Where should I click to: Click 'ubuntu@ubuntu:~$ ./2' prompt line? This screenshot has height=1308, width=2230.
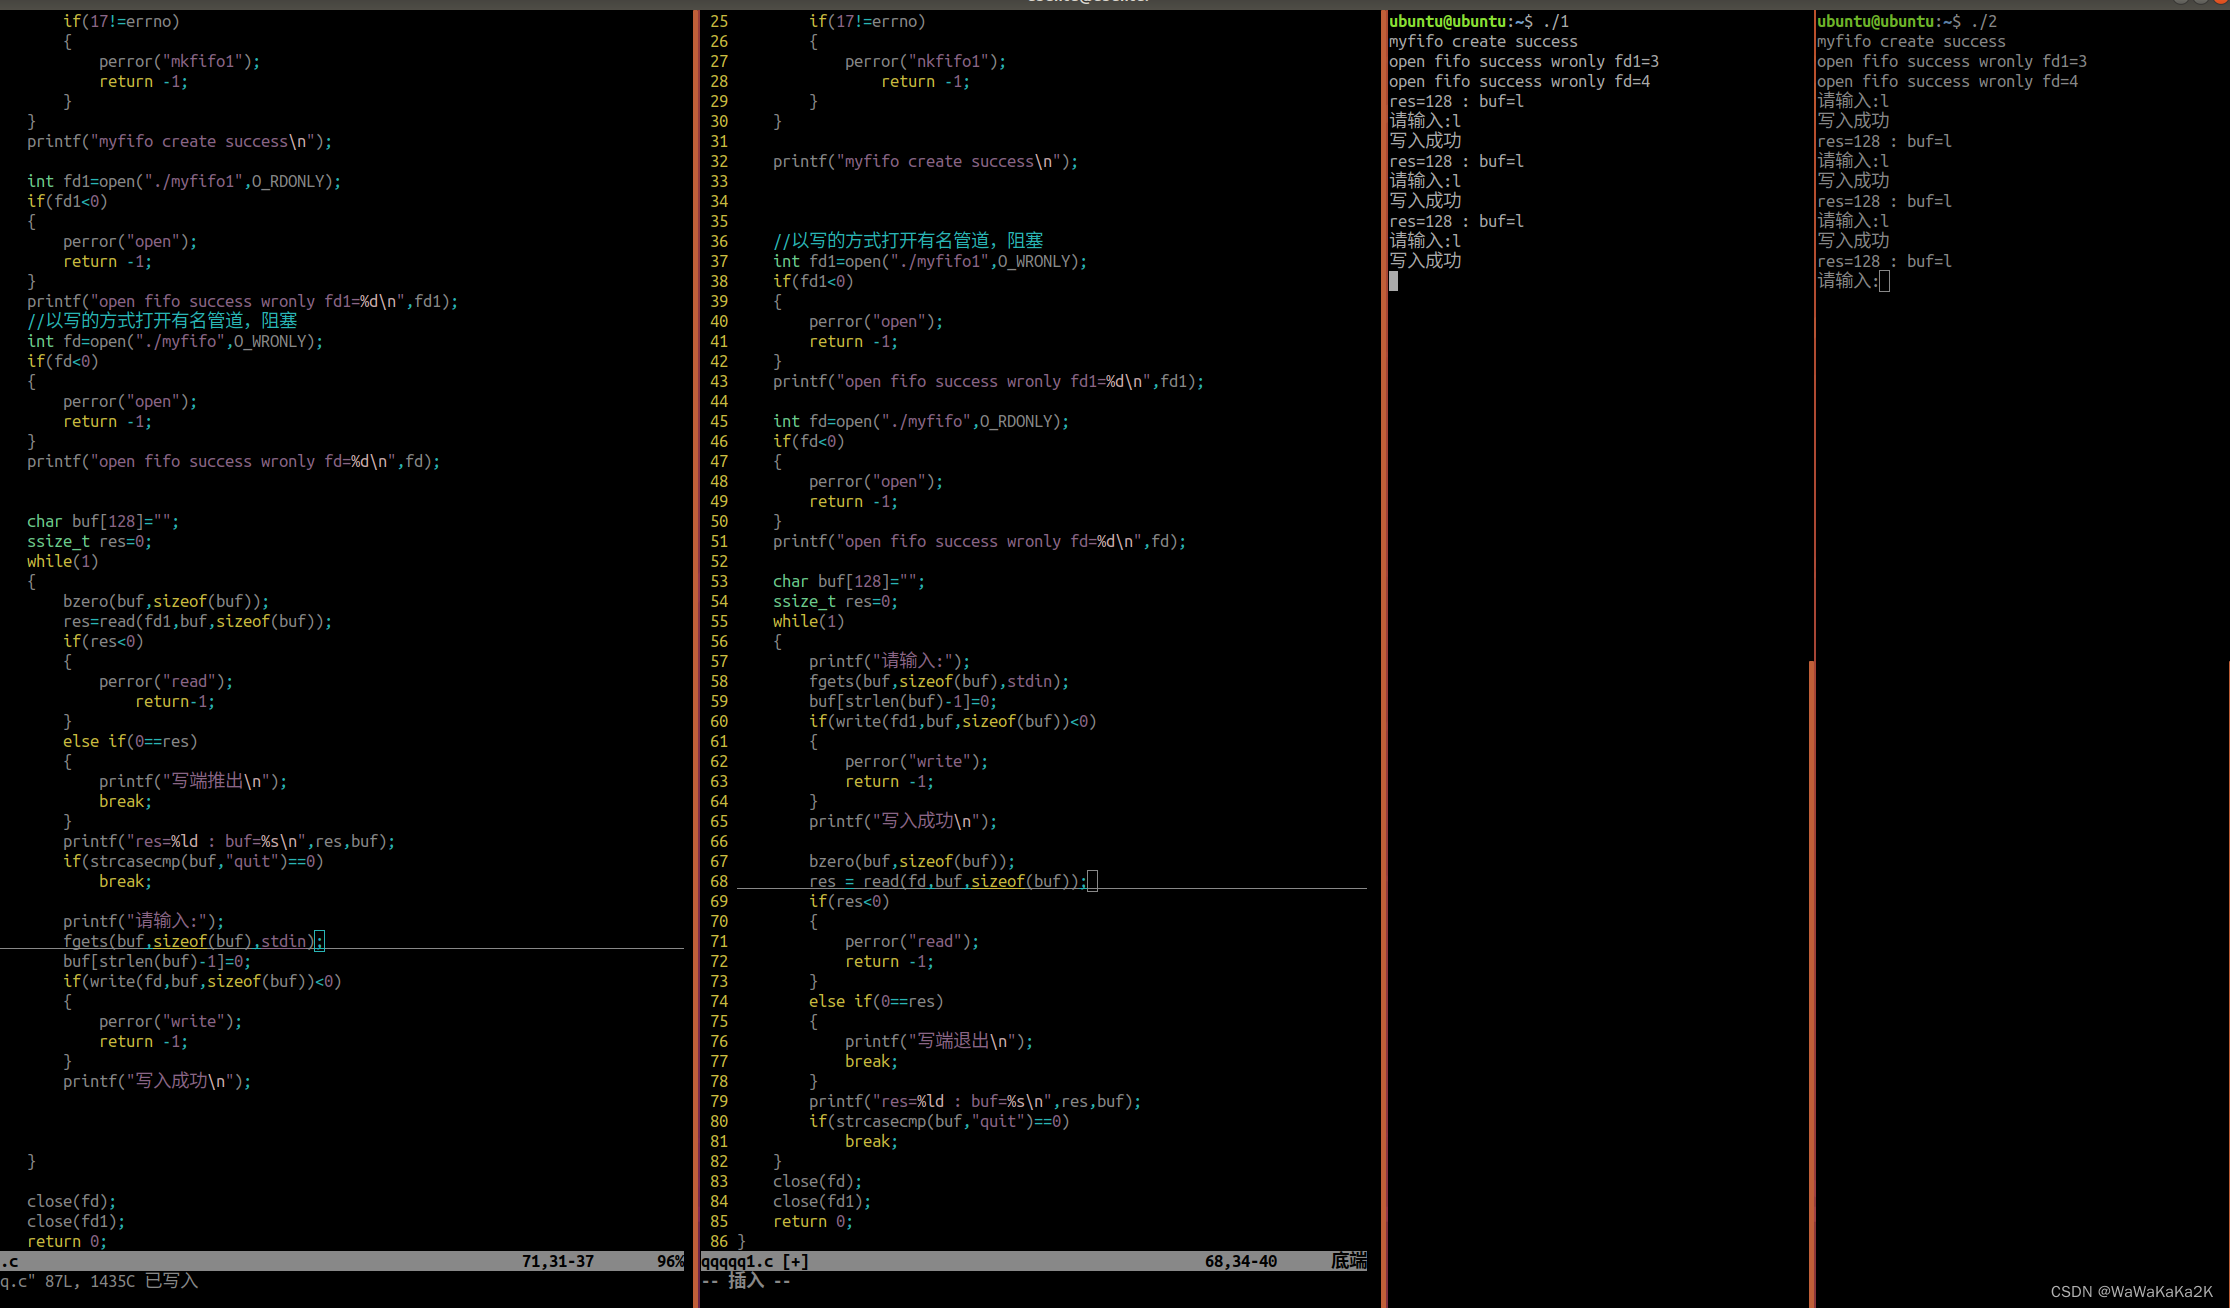pyautogui.click(x=1906, y=21)
